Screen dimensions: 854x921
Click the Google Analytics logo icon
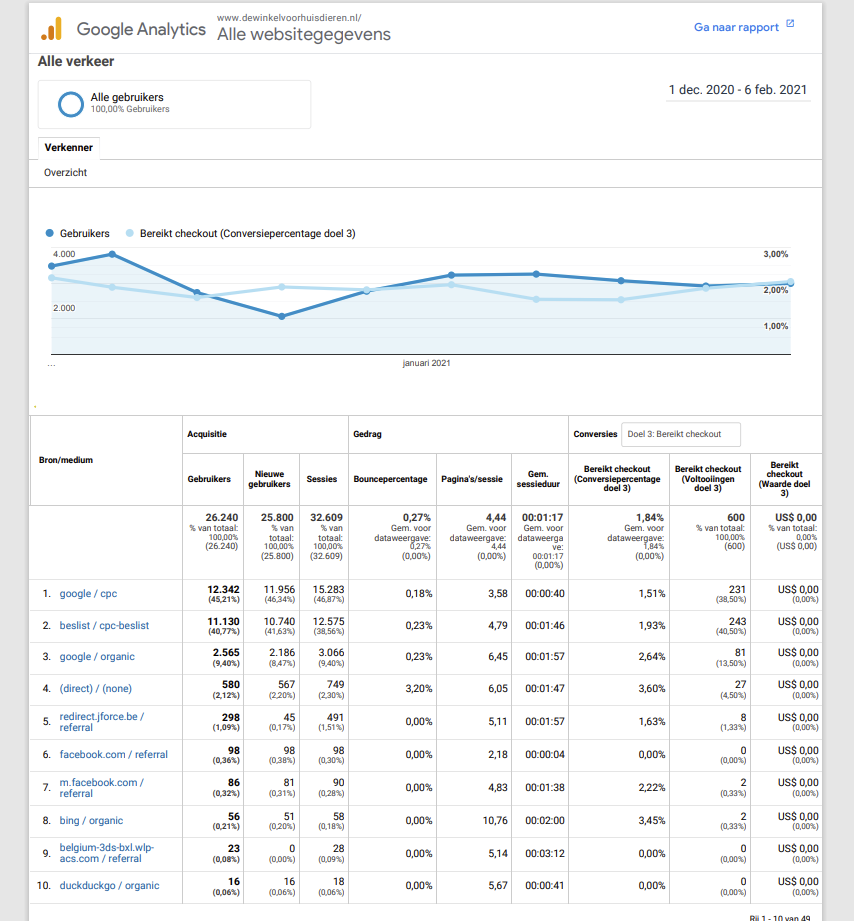click(52, 29)
